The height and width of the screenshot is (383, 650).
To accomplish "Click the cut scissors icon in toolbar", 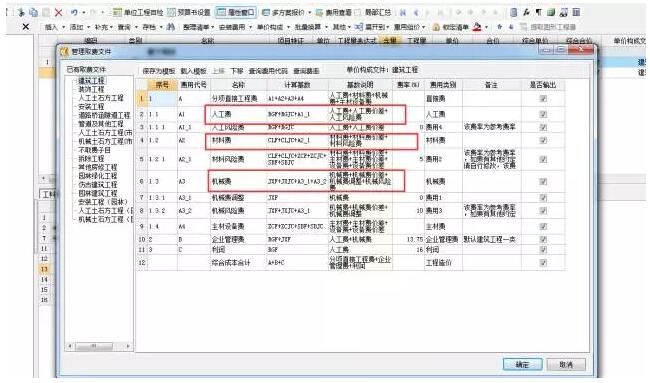I will [21, 12].
